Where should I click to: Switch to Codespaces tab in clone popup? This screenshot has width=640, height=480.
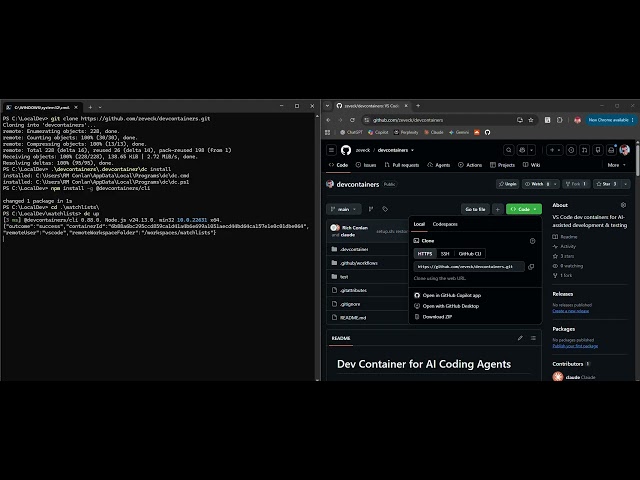click(445, 224)
